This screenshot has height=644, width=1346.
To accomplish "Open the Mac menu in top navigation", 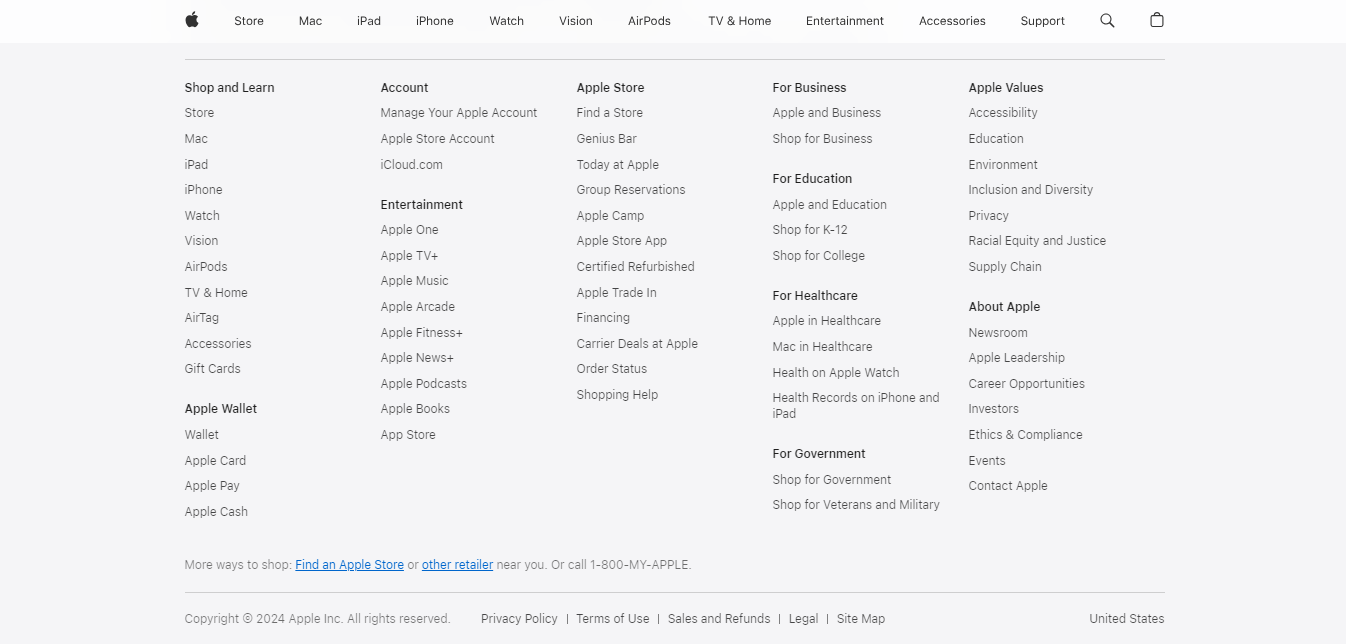I will pyautogui.click(x=311, y=21).
